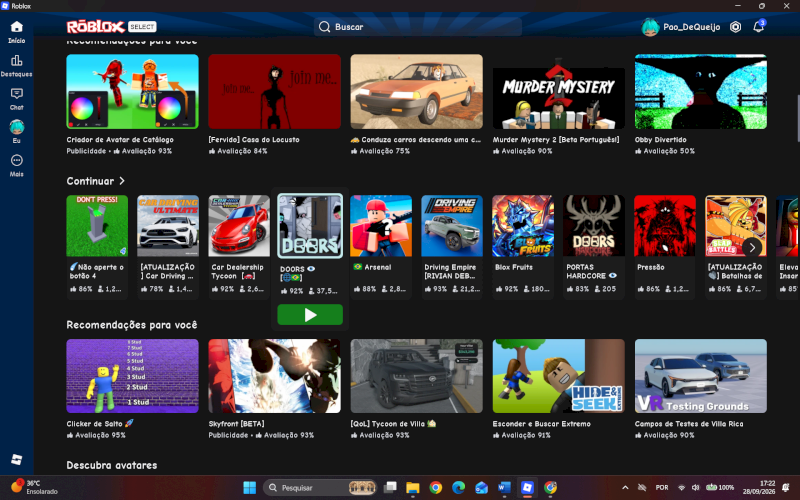Click 'Avaliação 95%' under Clicker de Salto
Screen dimensions: 800x500
[x=100, y=435]
